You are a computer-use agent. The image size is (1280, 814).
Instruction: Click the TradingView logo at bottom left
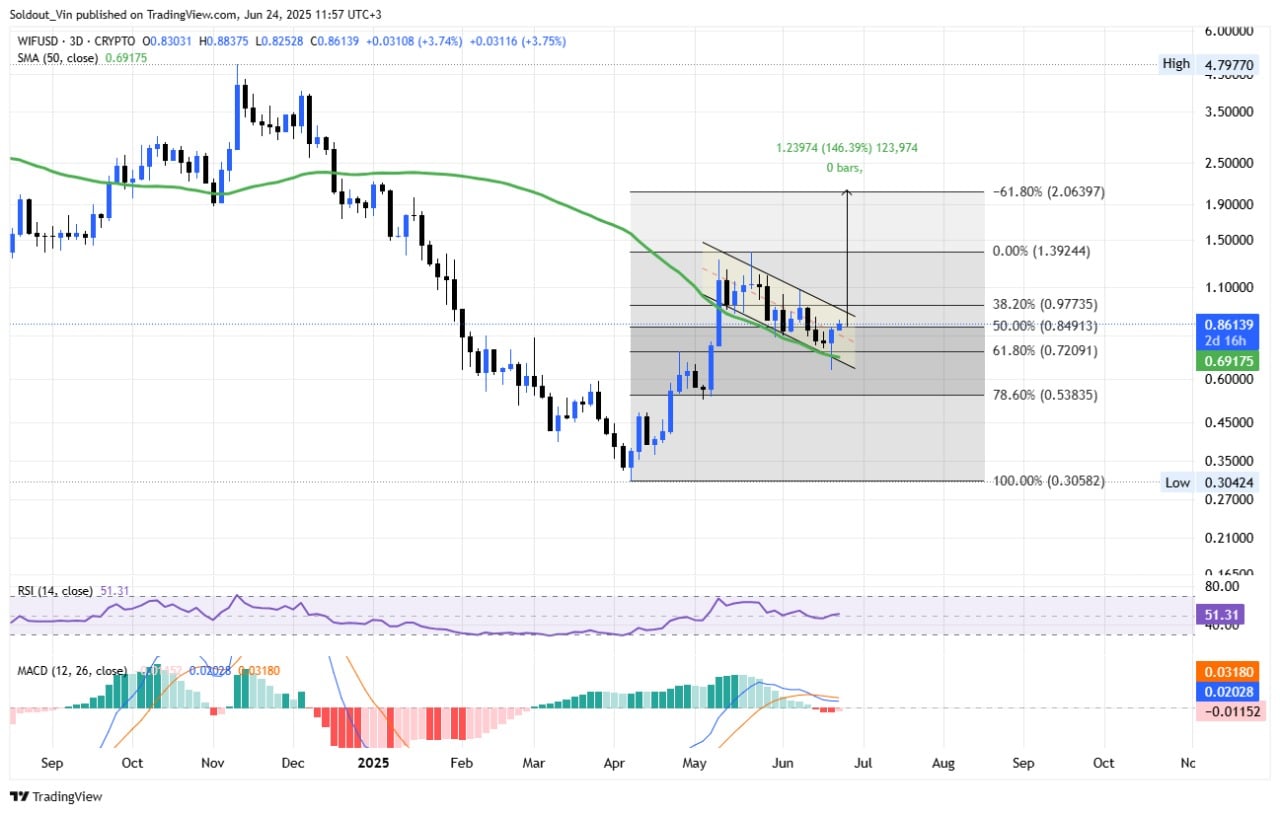coord(56,797)
